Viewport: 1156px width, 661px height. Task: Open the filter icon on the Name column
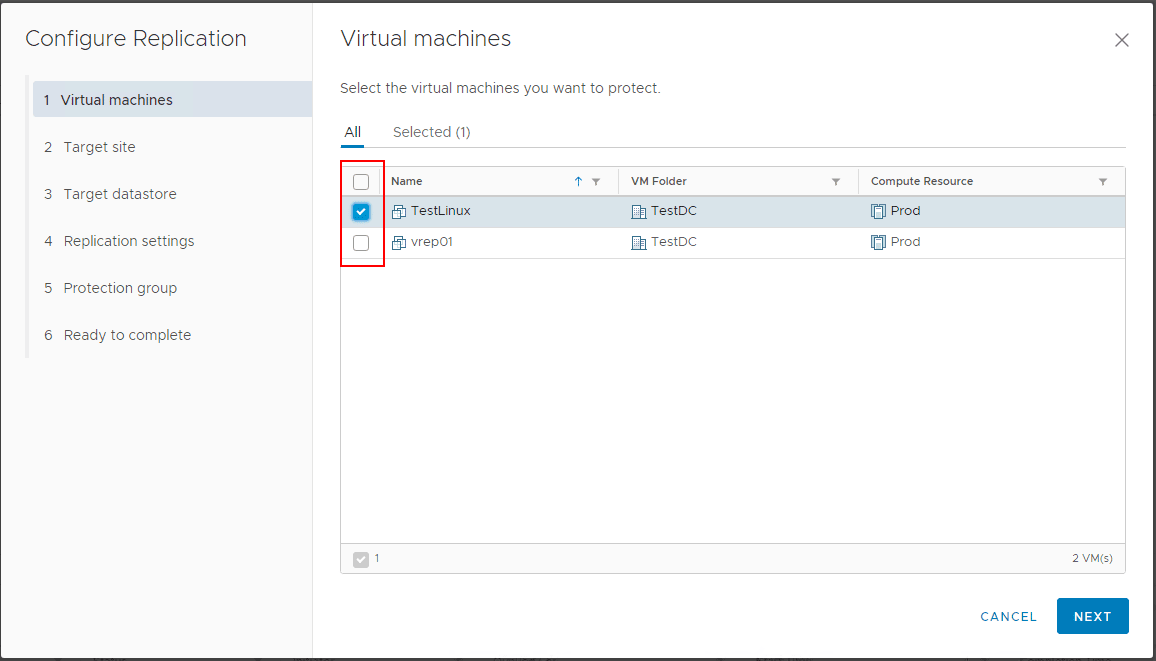click(595, 181)
